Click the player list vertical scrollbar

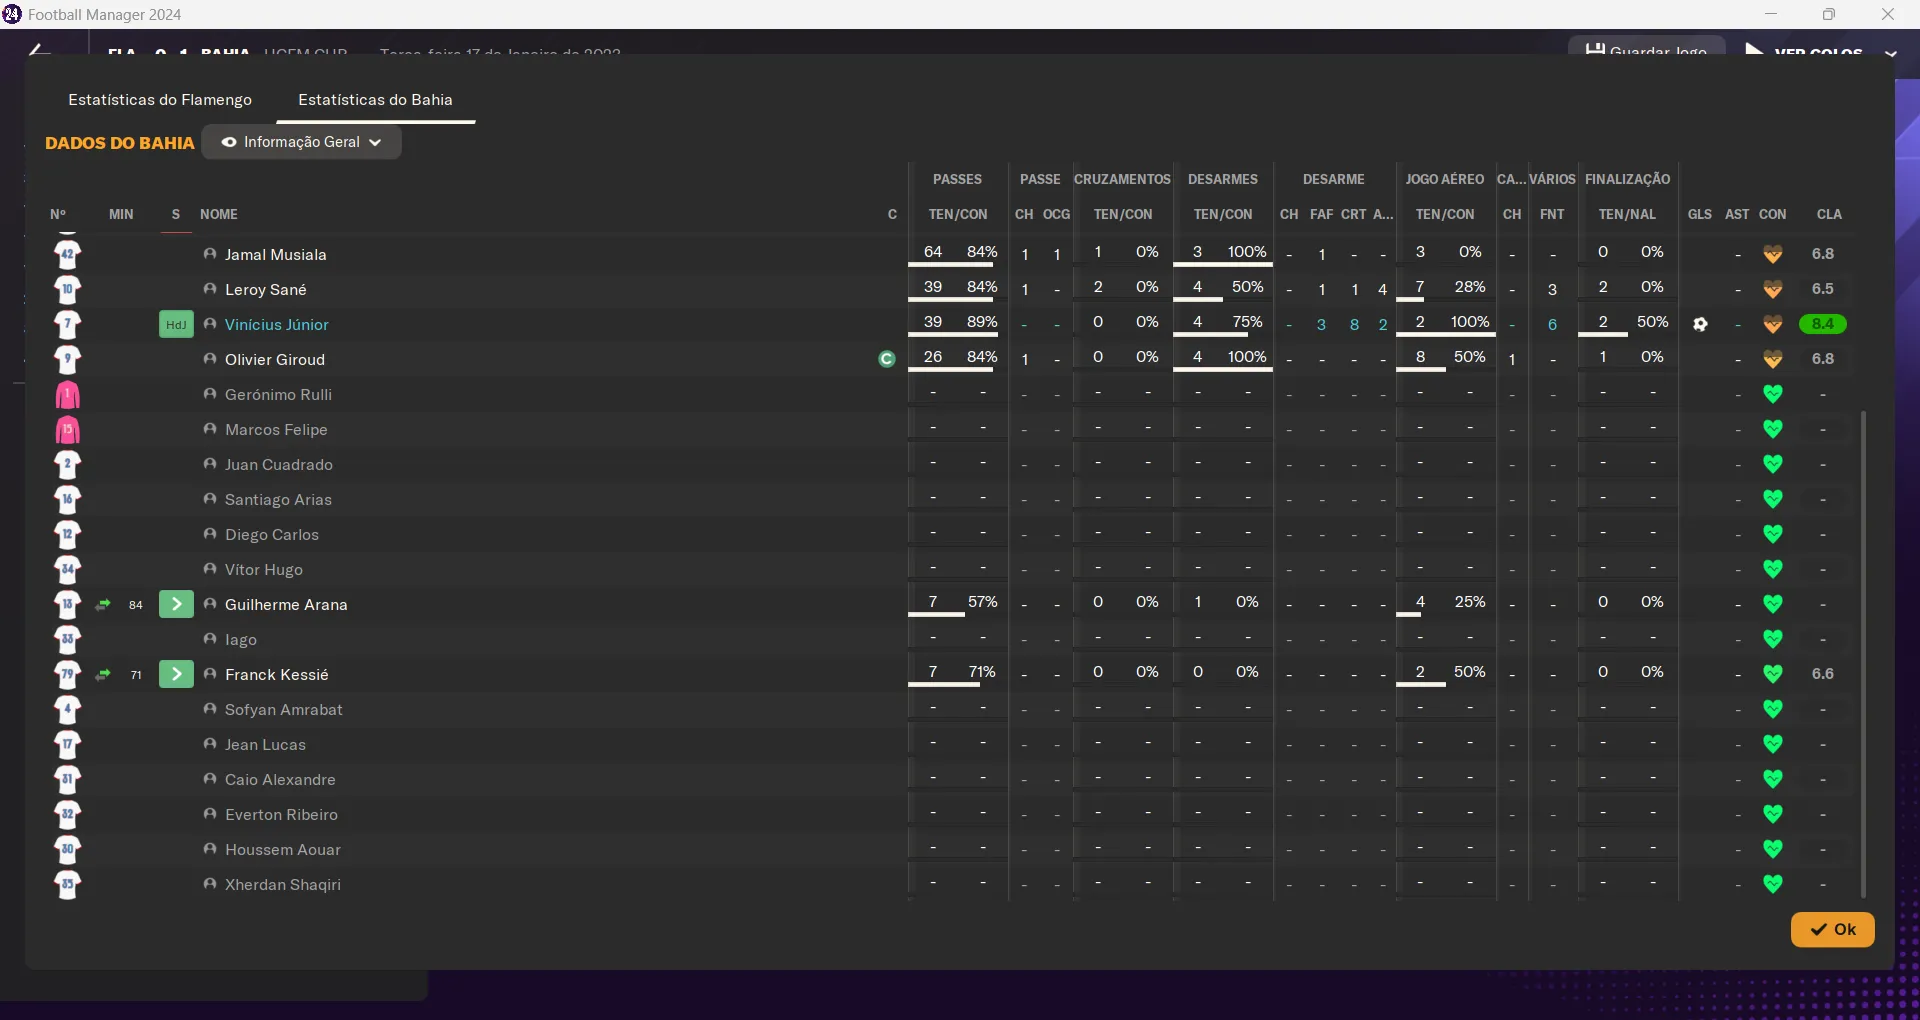(1863, 653)
